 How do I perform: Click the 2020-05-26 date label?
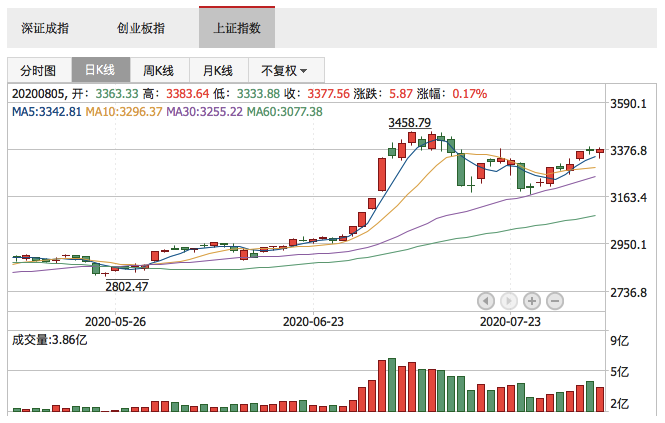click(115, 322)
